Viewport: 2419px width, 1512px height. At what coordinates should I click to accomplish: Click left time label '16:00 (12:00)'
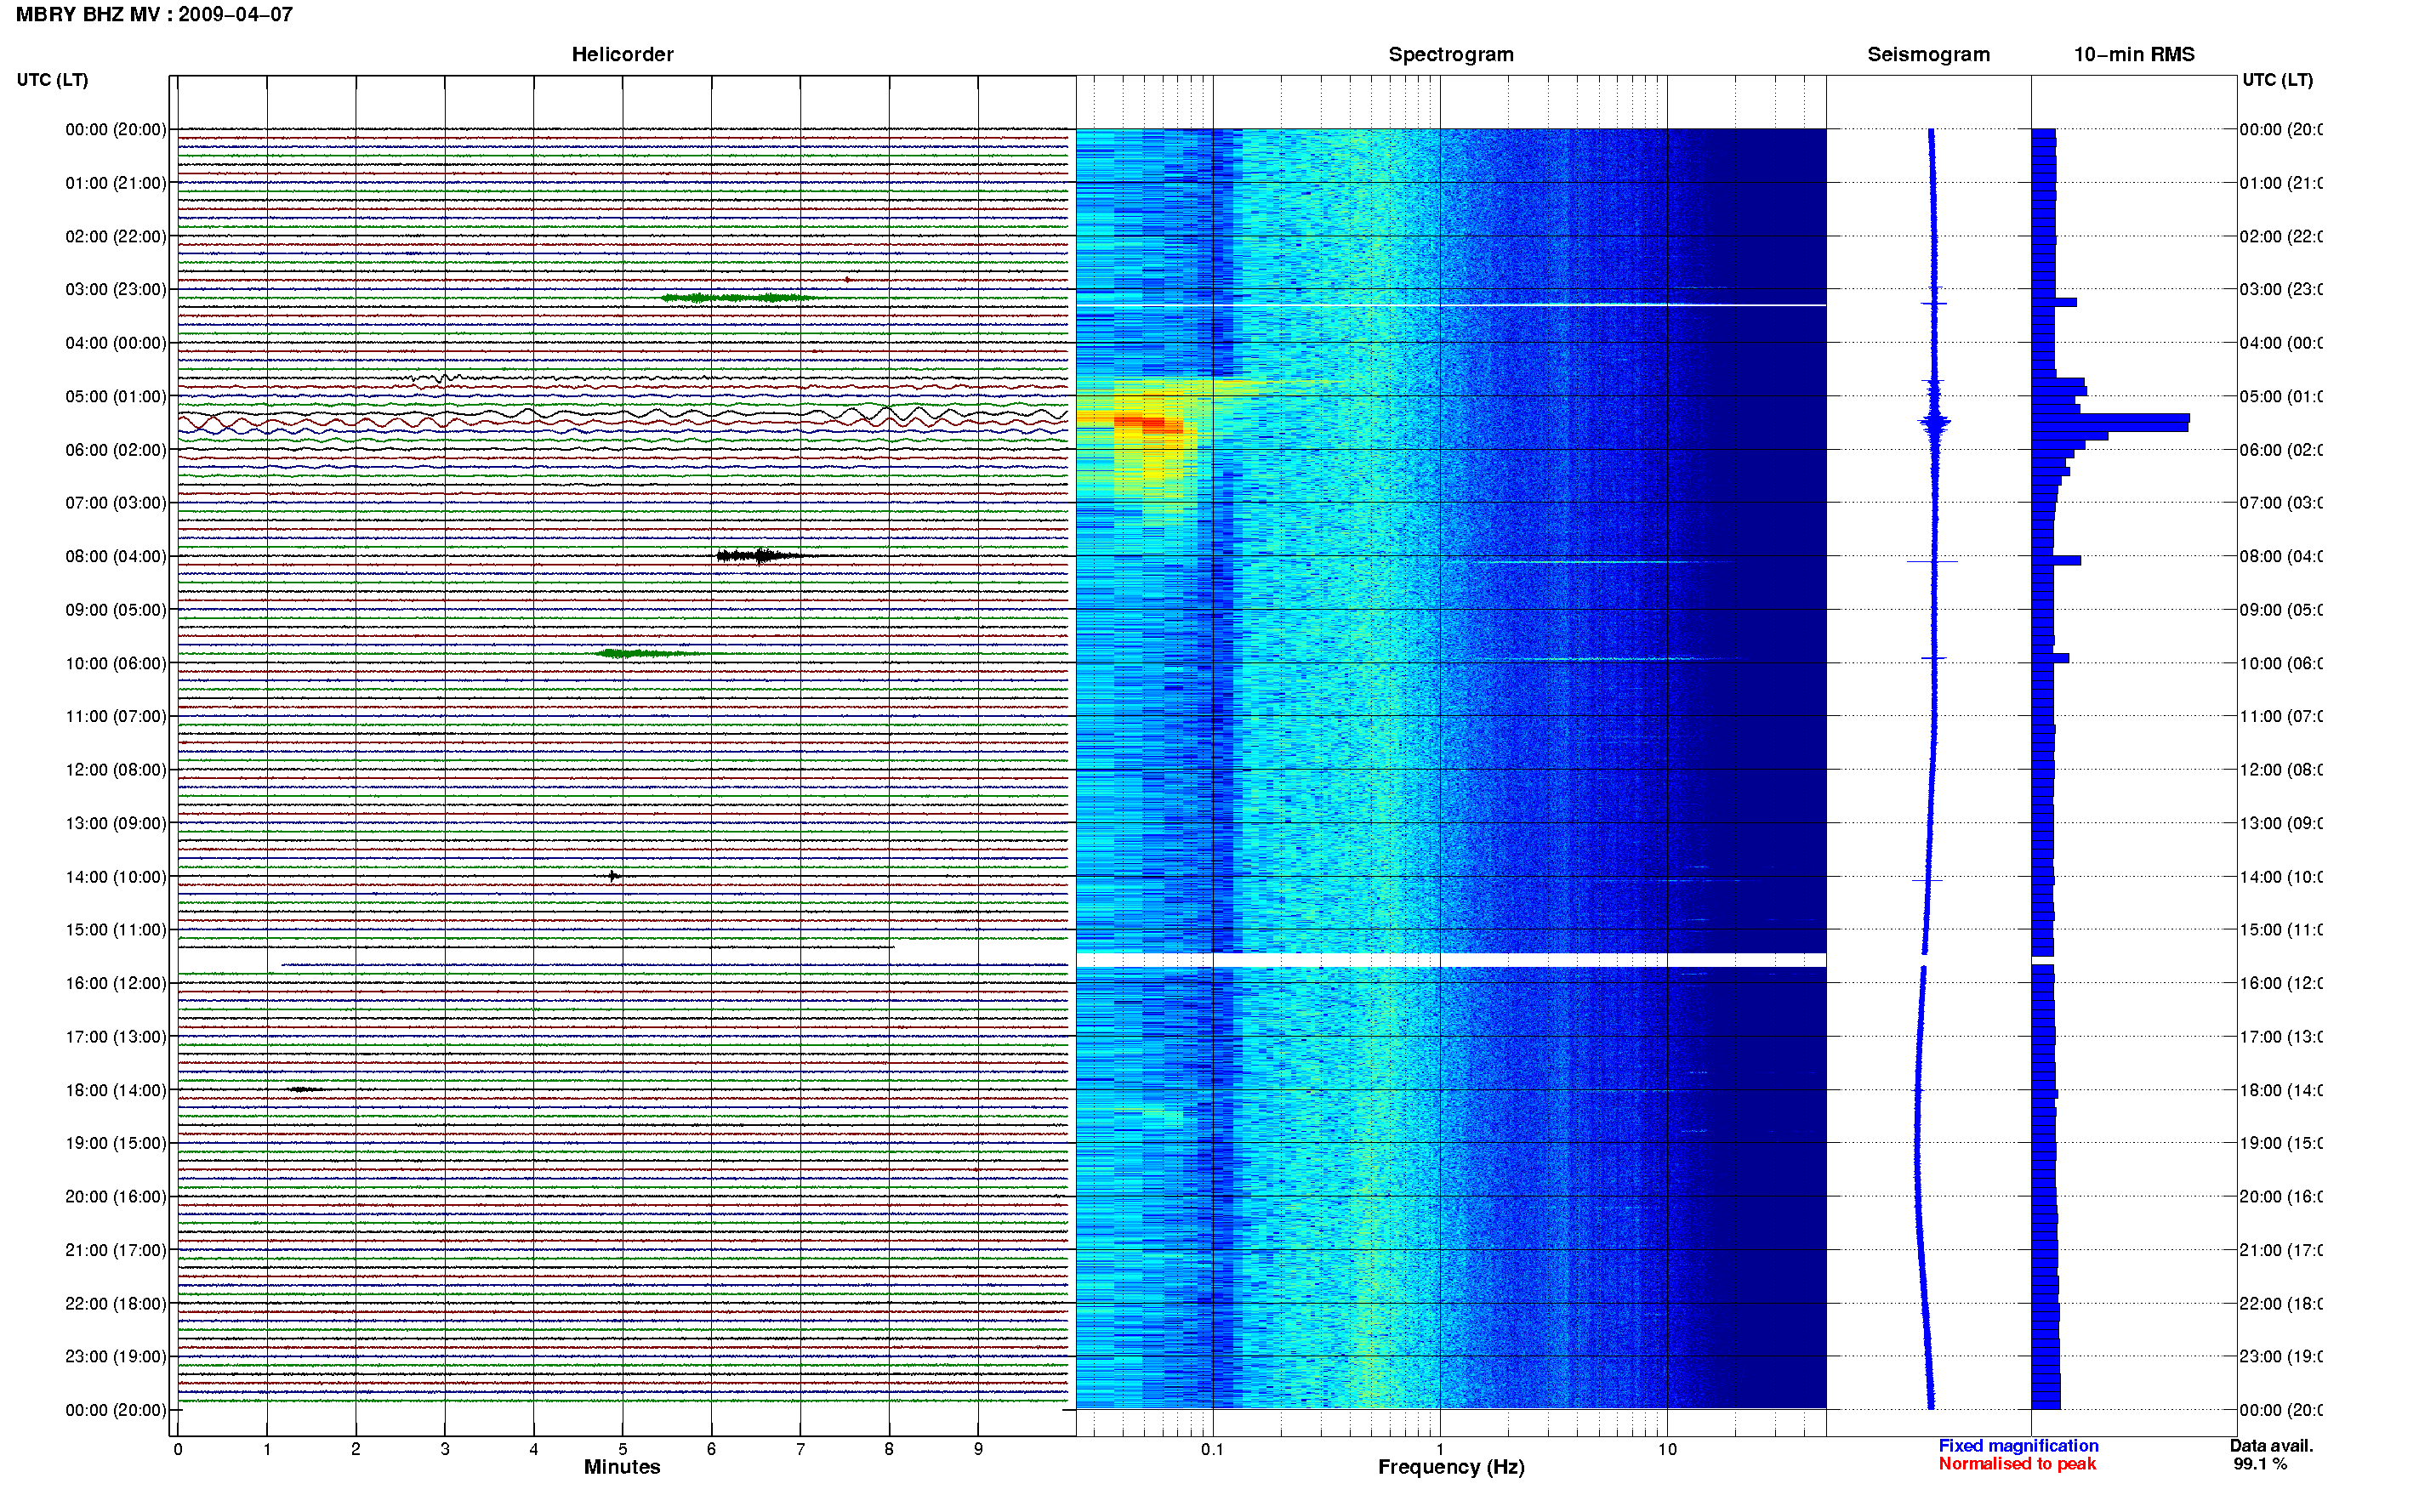116,983
